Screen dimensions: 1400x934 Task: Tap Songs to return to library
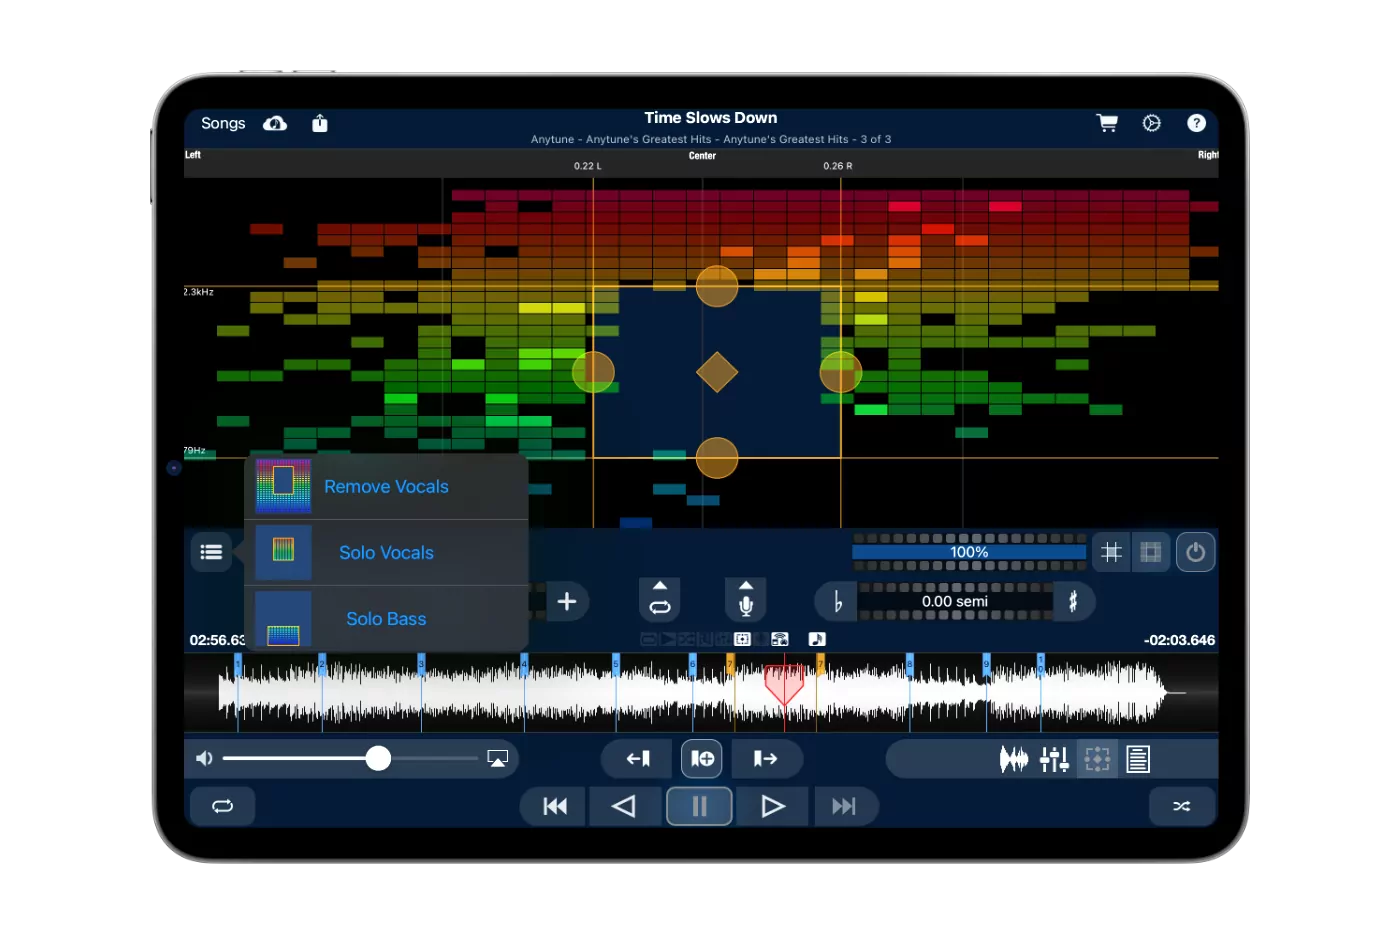222,123
